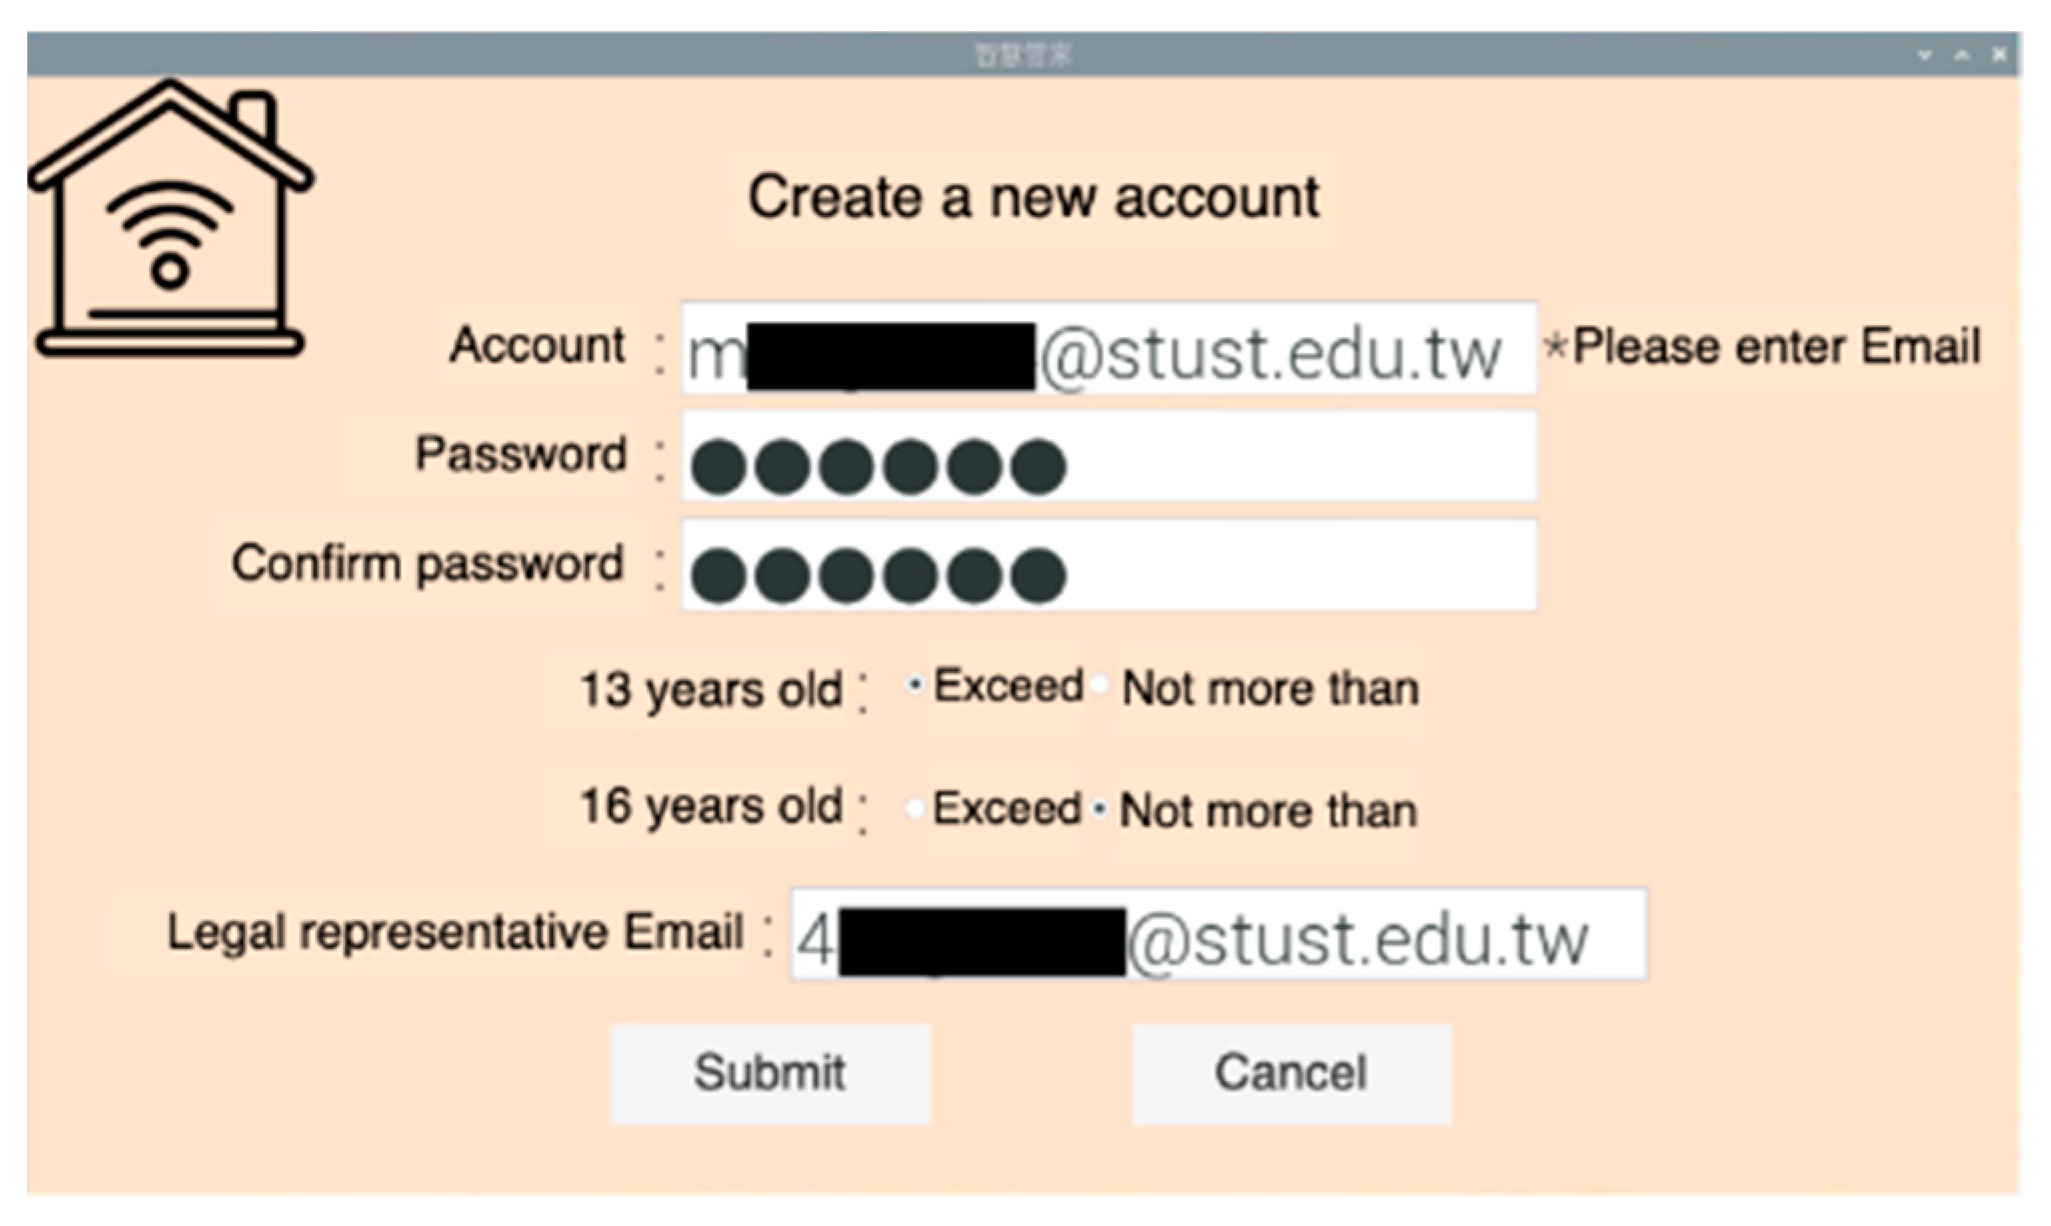Choose Not more than for 13 years old
The height and width of the screenshot is (1226, 2051).
1101,686
